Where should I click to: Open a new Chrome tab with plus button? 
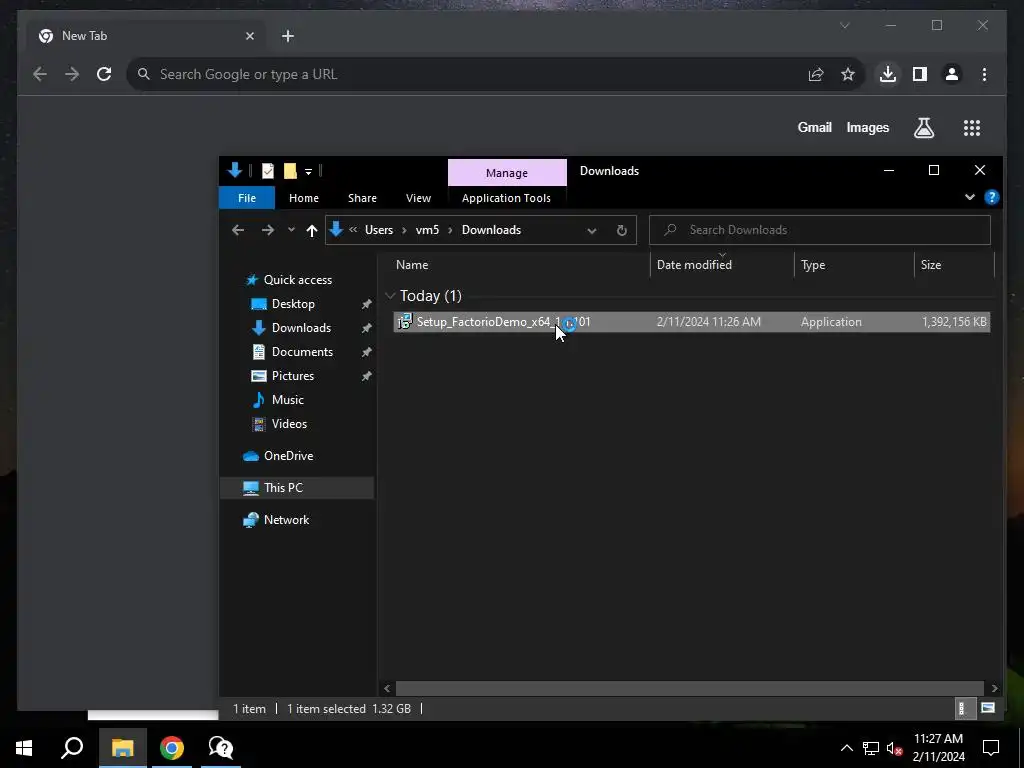click(x=287, y=36)
